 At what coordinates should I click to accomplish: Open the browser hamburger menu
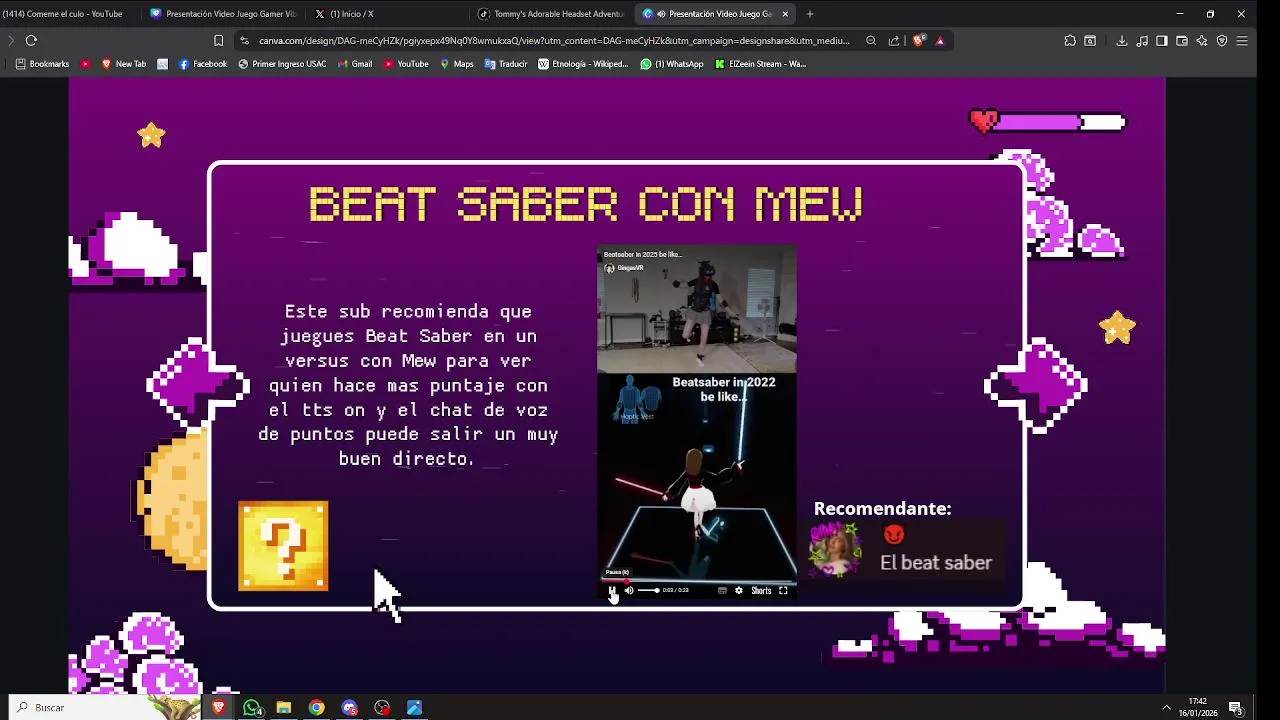click(1242, 41)
